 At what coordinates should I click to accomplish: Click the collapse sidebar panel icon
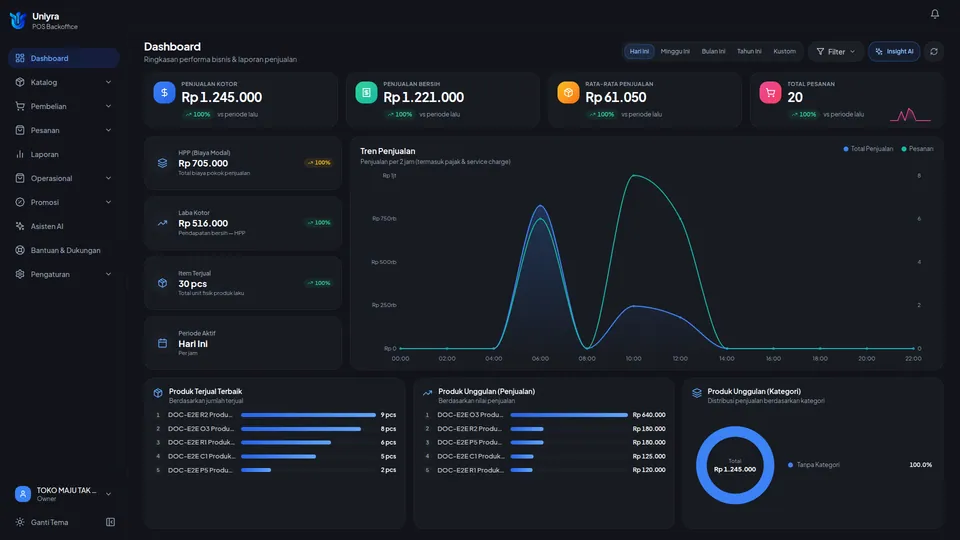tap(110, 522)
